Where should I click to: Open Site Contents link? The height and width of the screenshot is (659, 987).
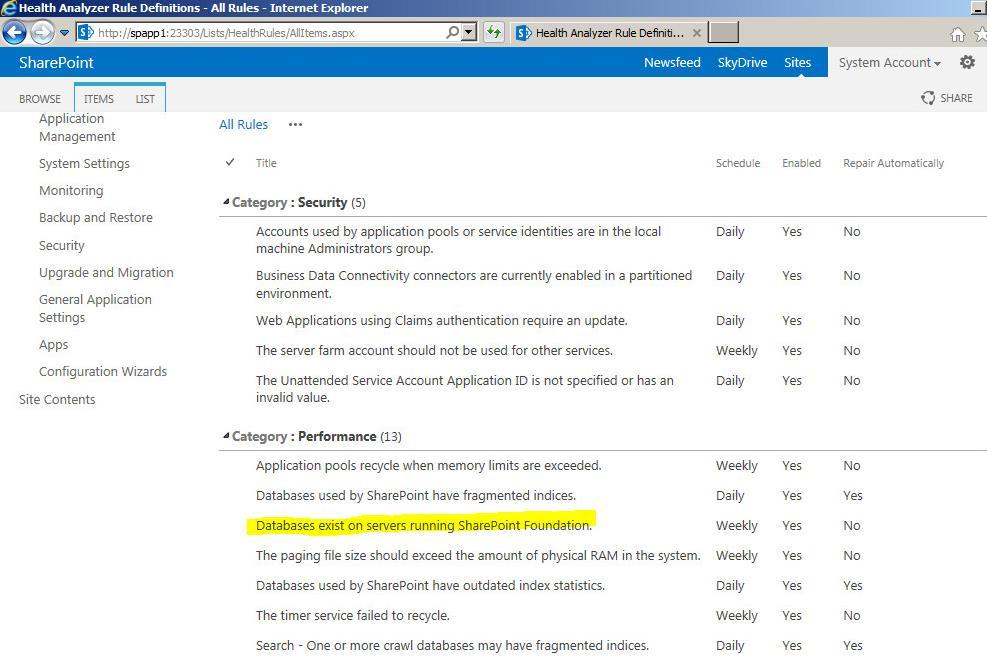[x=57, y=399]
